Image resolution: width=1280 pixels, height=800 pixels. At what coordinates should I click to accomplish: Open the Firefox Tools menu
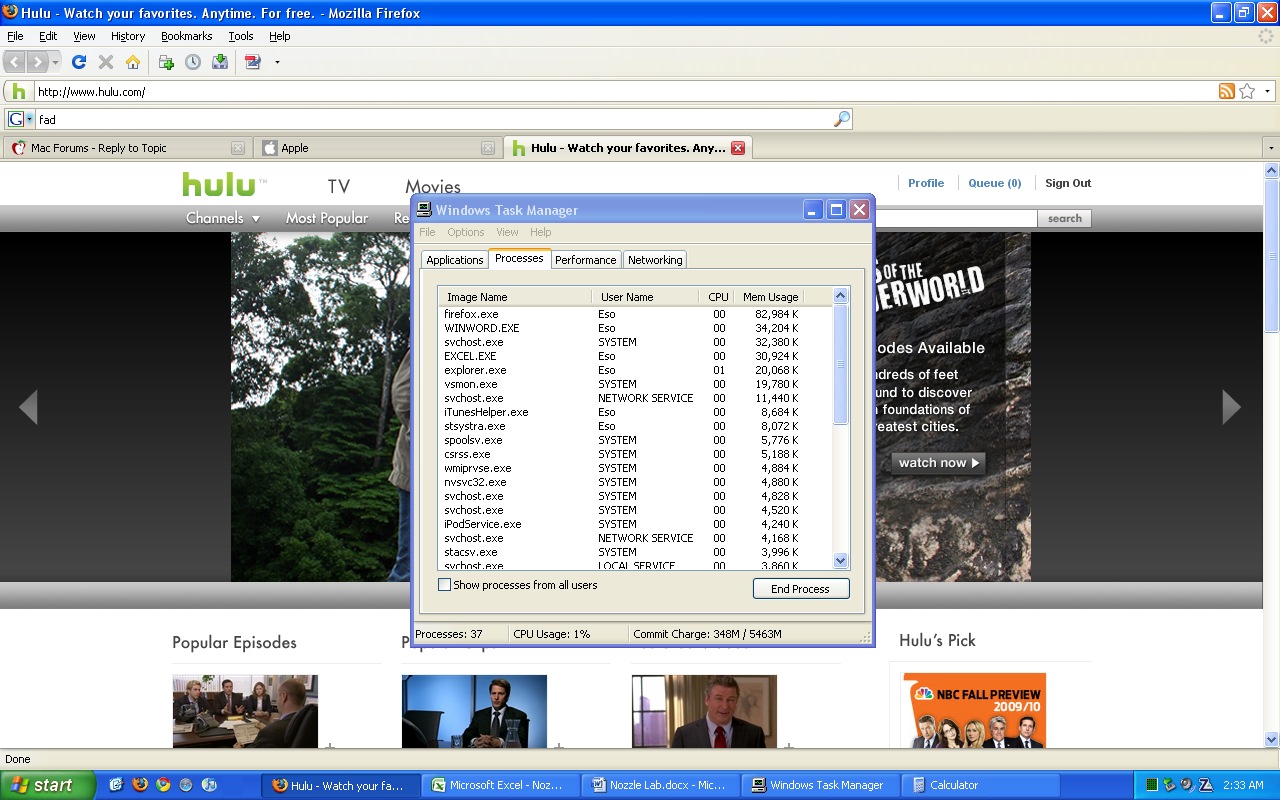pyautogui.click(x=241, y=36)
